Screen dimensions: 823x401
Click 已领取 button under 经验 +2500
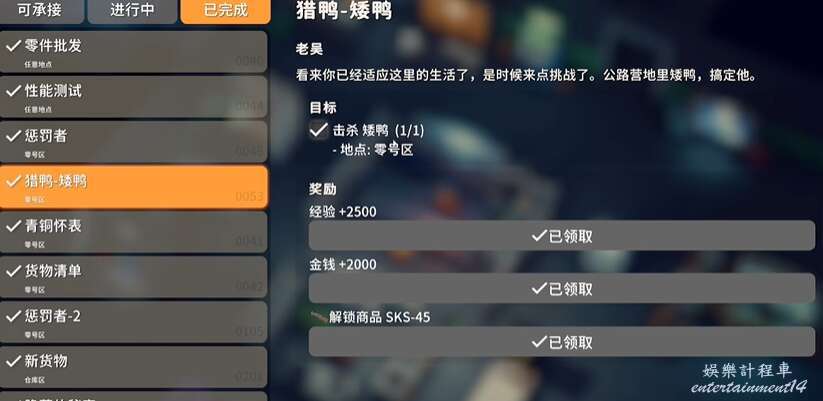click(x=562, y=236)
